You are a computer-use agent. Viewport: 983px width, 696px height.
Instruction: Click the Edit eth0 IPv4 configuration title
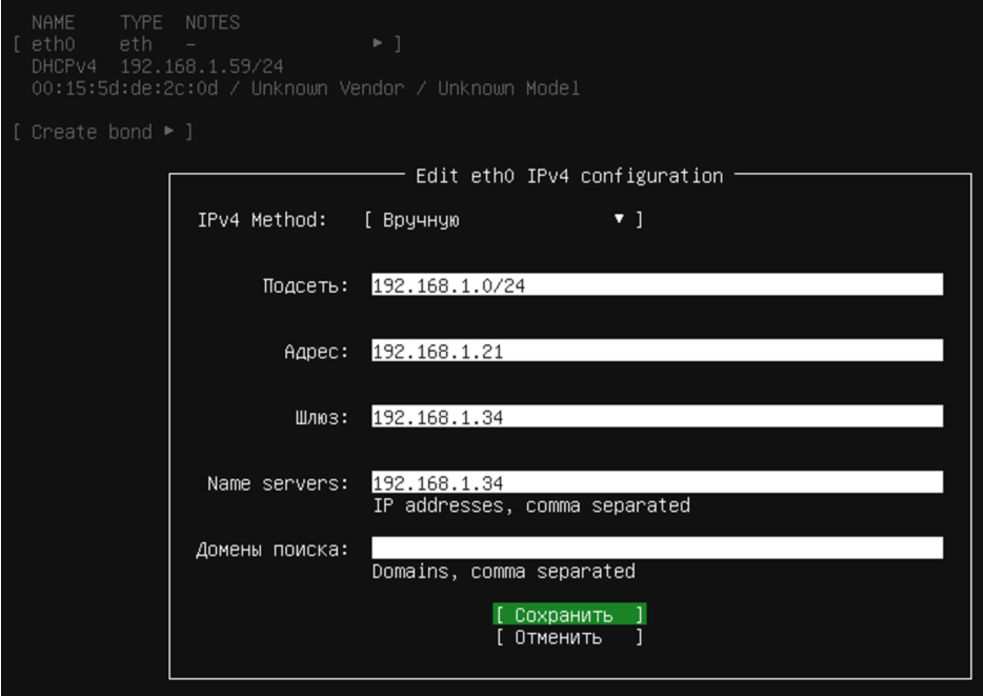pyautogui.click(x=569, y=176)
